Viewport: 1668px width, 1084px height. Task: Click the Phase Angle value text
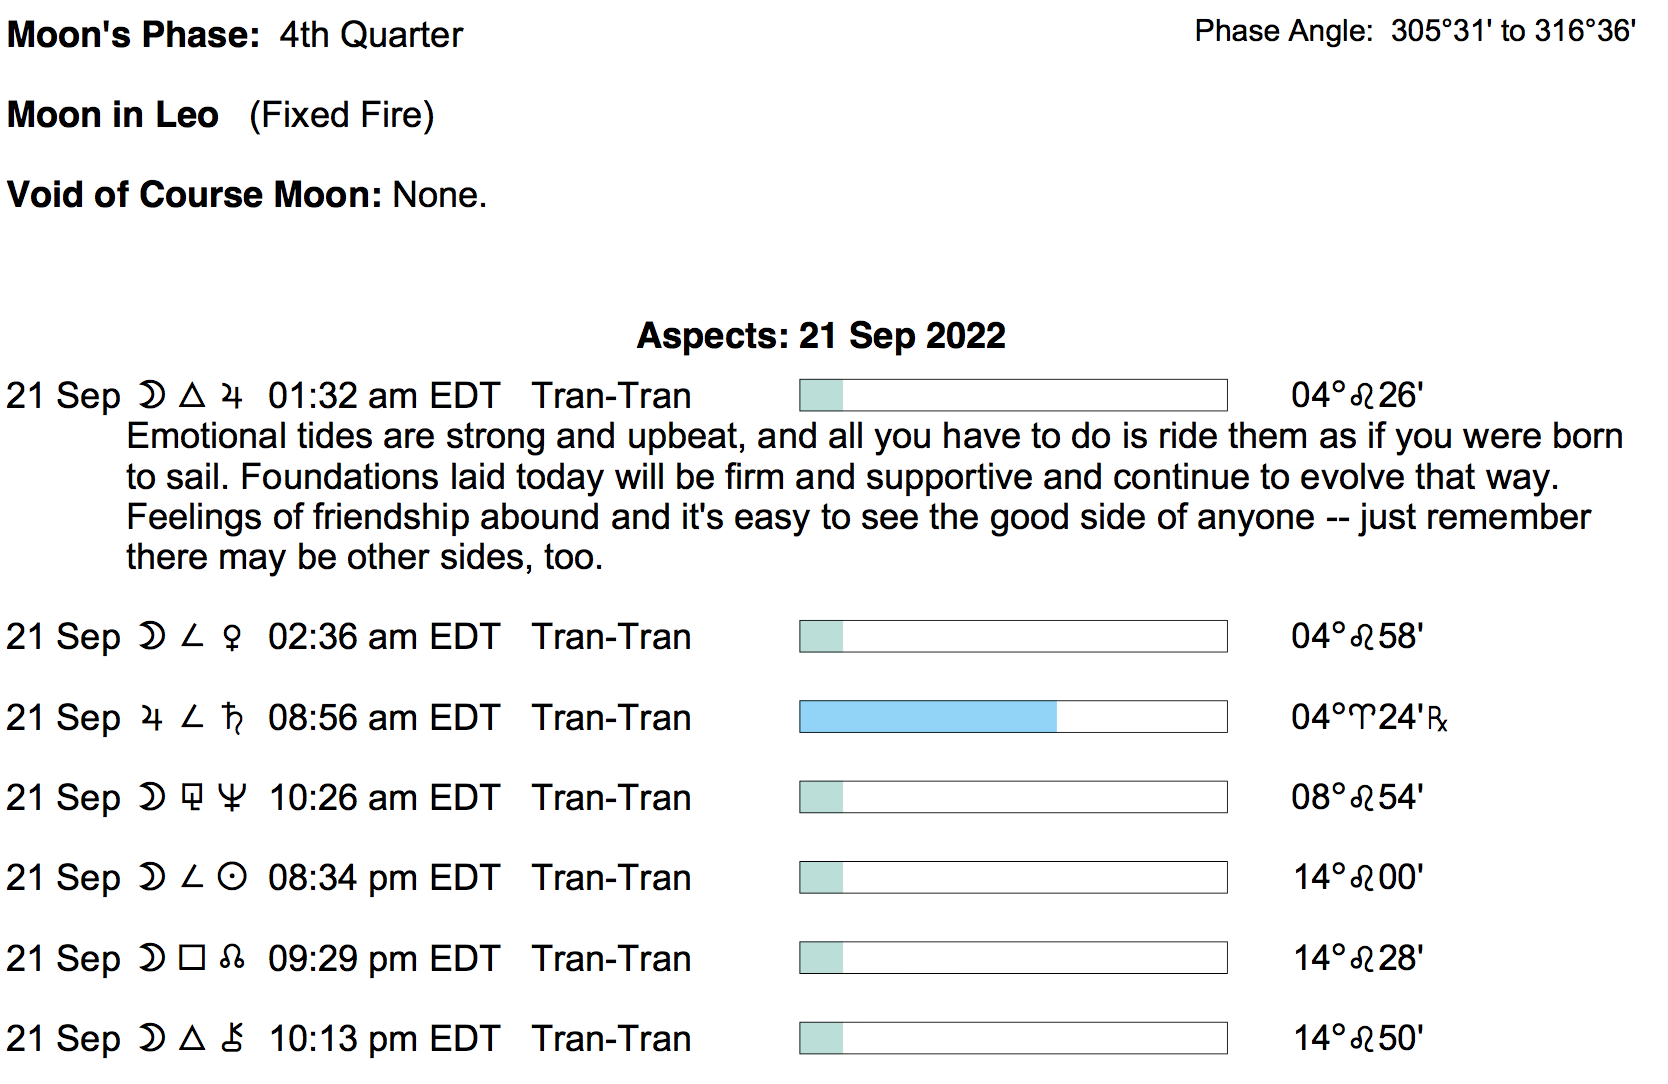pyautogui.click(x=1513, y=32)
